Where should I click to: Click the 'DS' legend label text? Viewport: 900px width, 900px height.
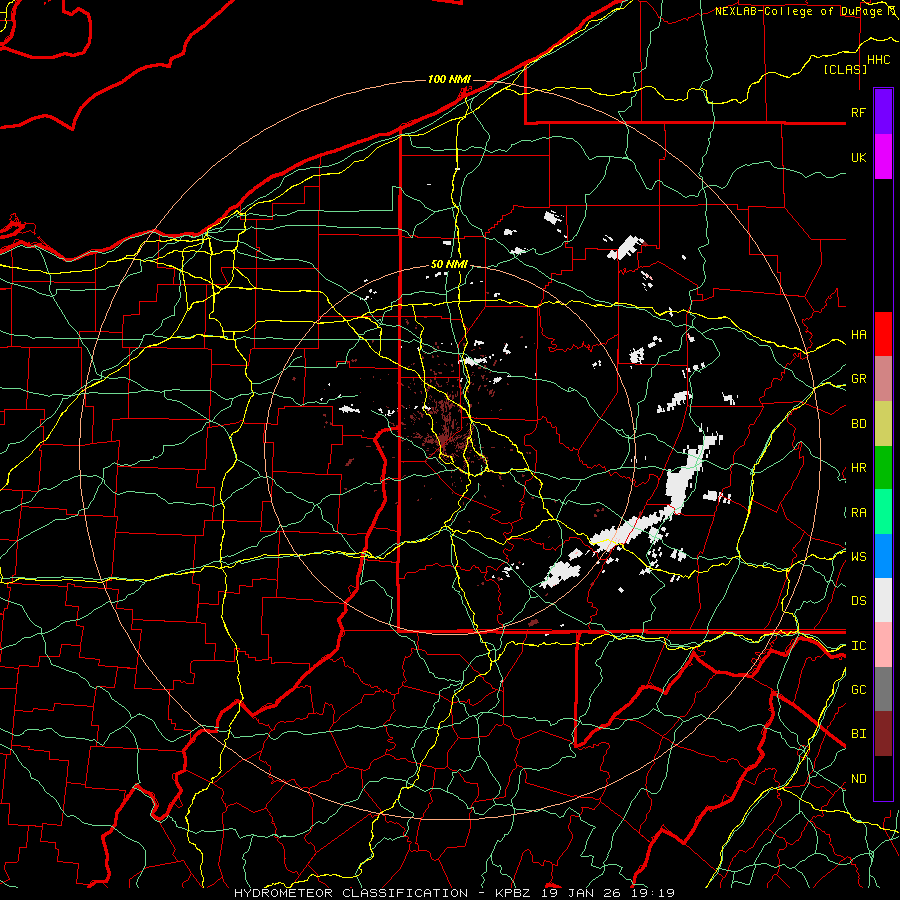pyautogui.click(x=858, y=601)
